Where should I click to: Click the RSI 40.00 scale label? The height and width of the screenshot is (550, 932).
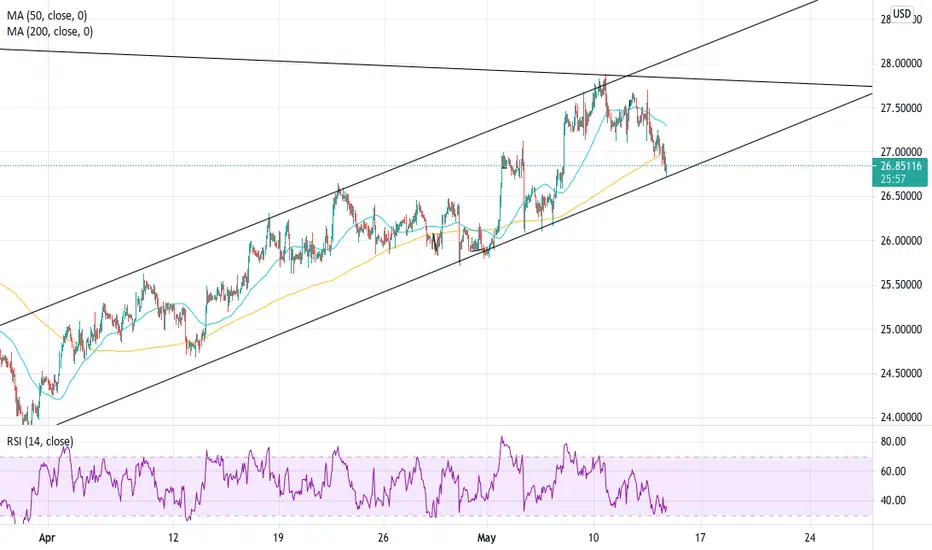click(893, 501)
